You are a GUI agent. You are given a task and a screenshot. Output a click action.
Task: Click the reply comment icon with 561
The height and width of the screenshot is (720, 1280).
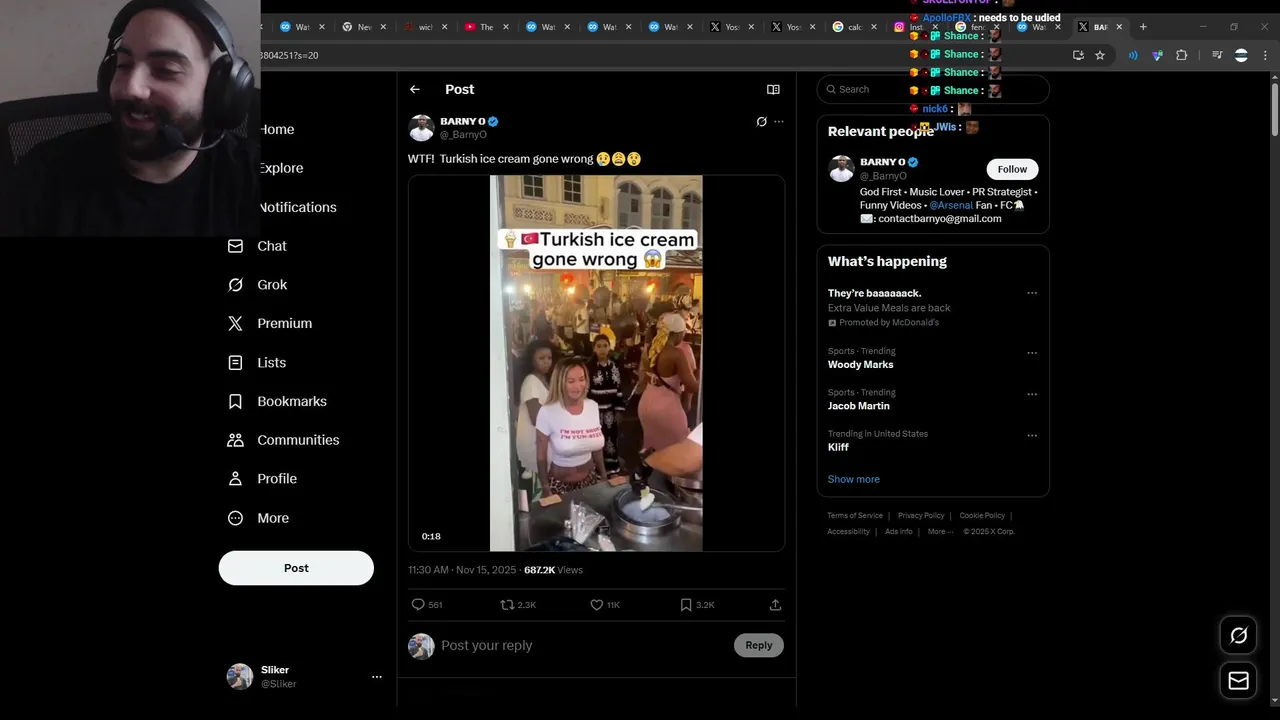pos(418,605)
